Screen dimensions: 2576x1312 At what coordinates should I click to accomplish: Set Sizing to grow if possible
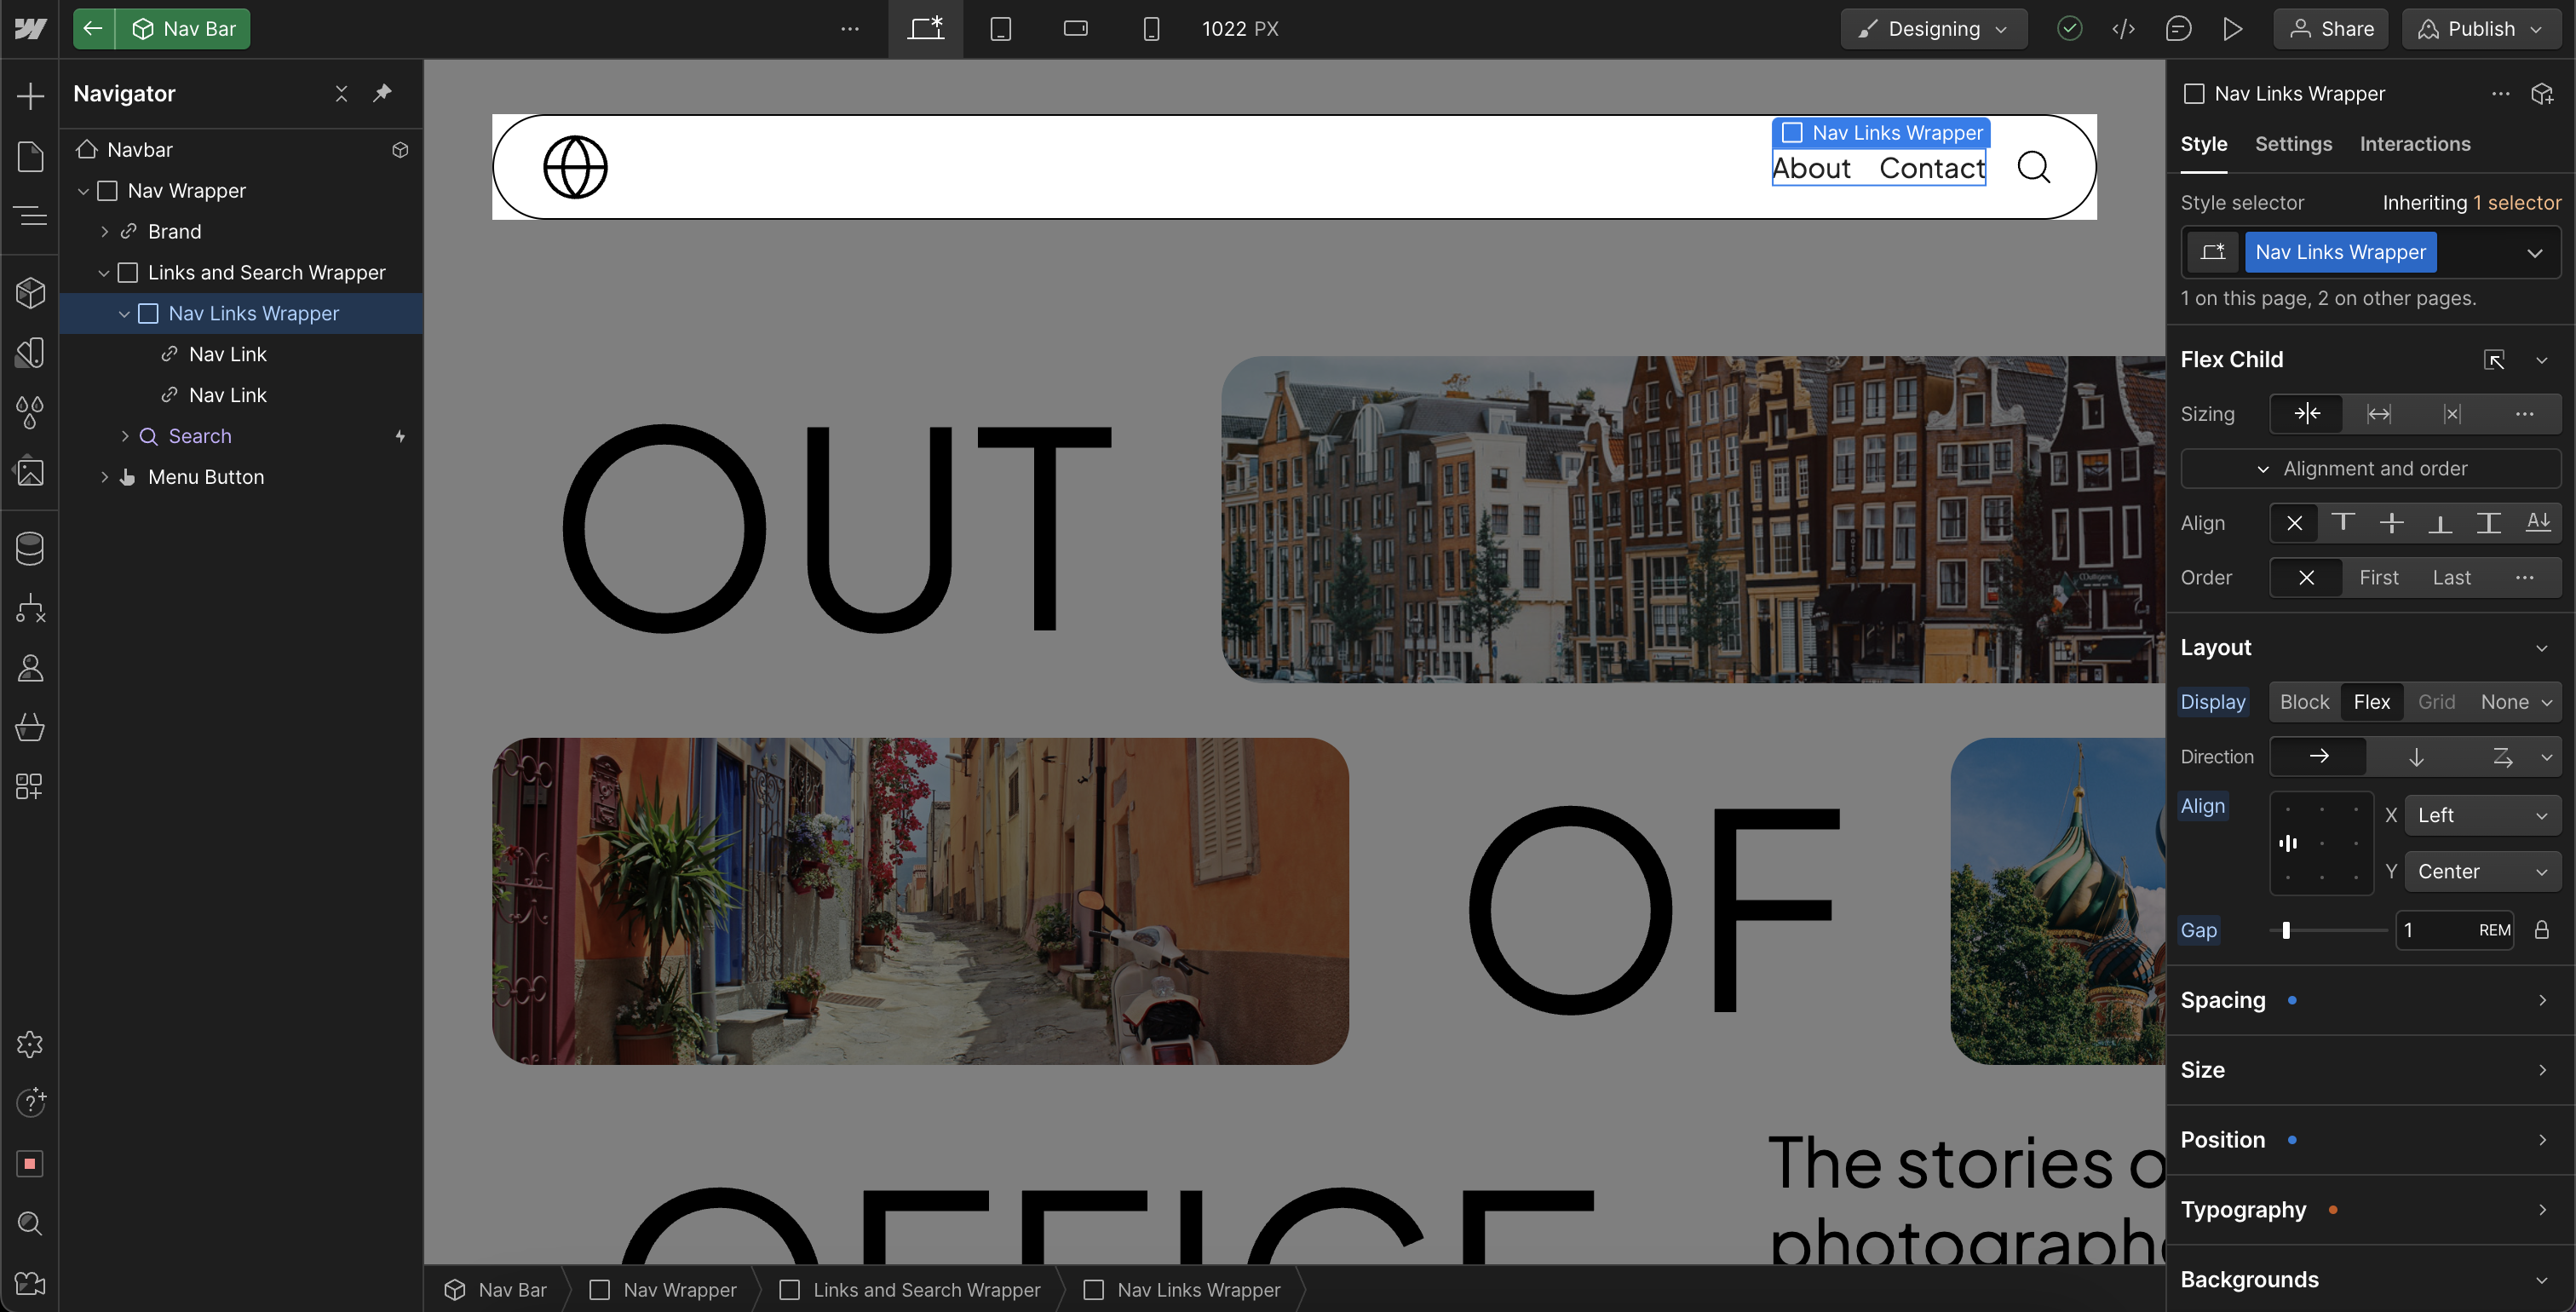(2379, 414)
